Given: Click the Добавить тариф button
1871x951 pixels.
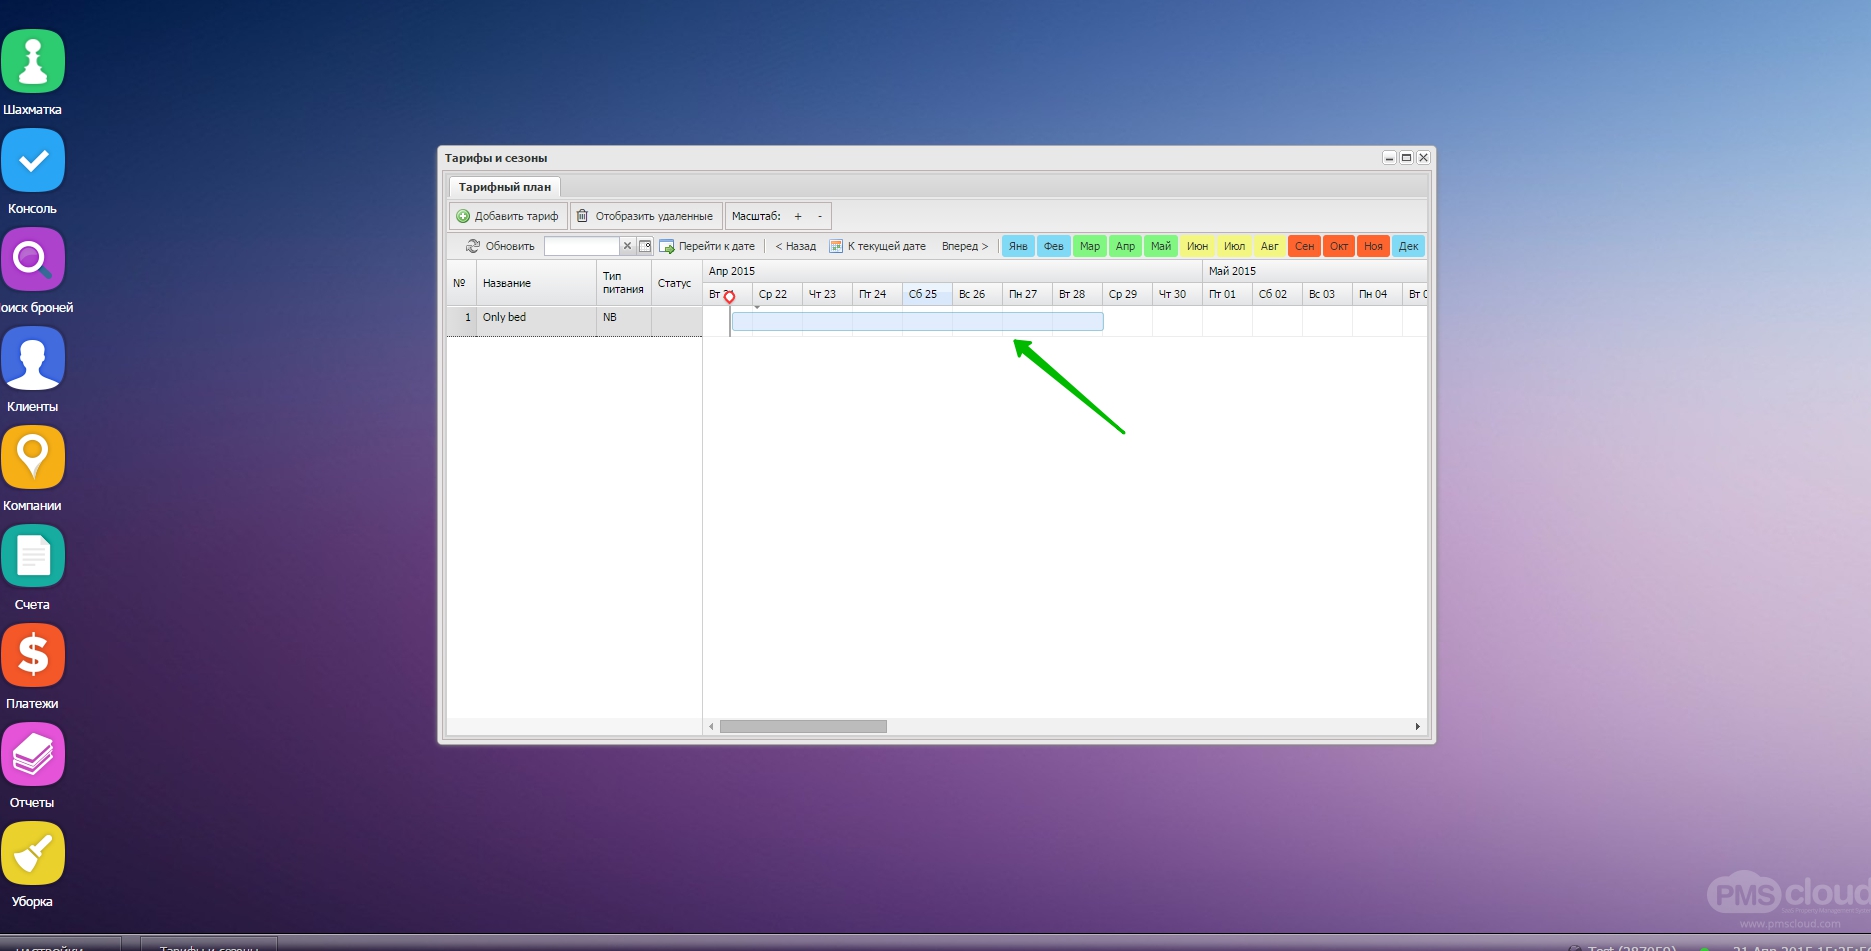Looking at the screenshot, I should click(x=507, y=216).
